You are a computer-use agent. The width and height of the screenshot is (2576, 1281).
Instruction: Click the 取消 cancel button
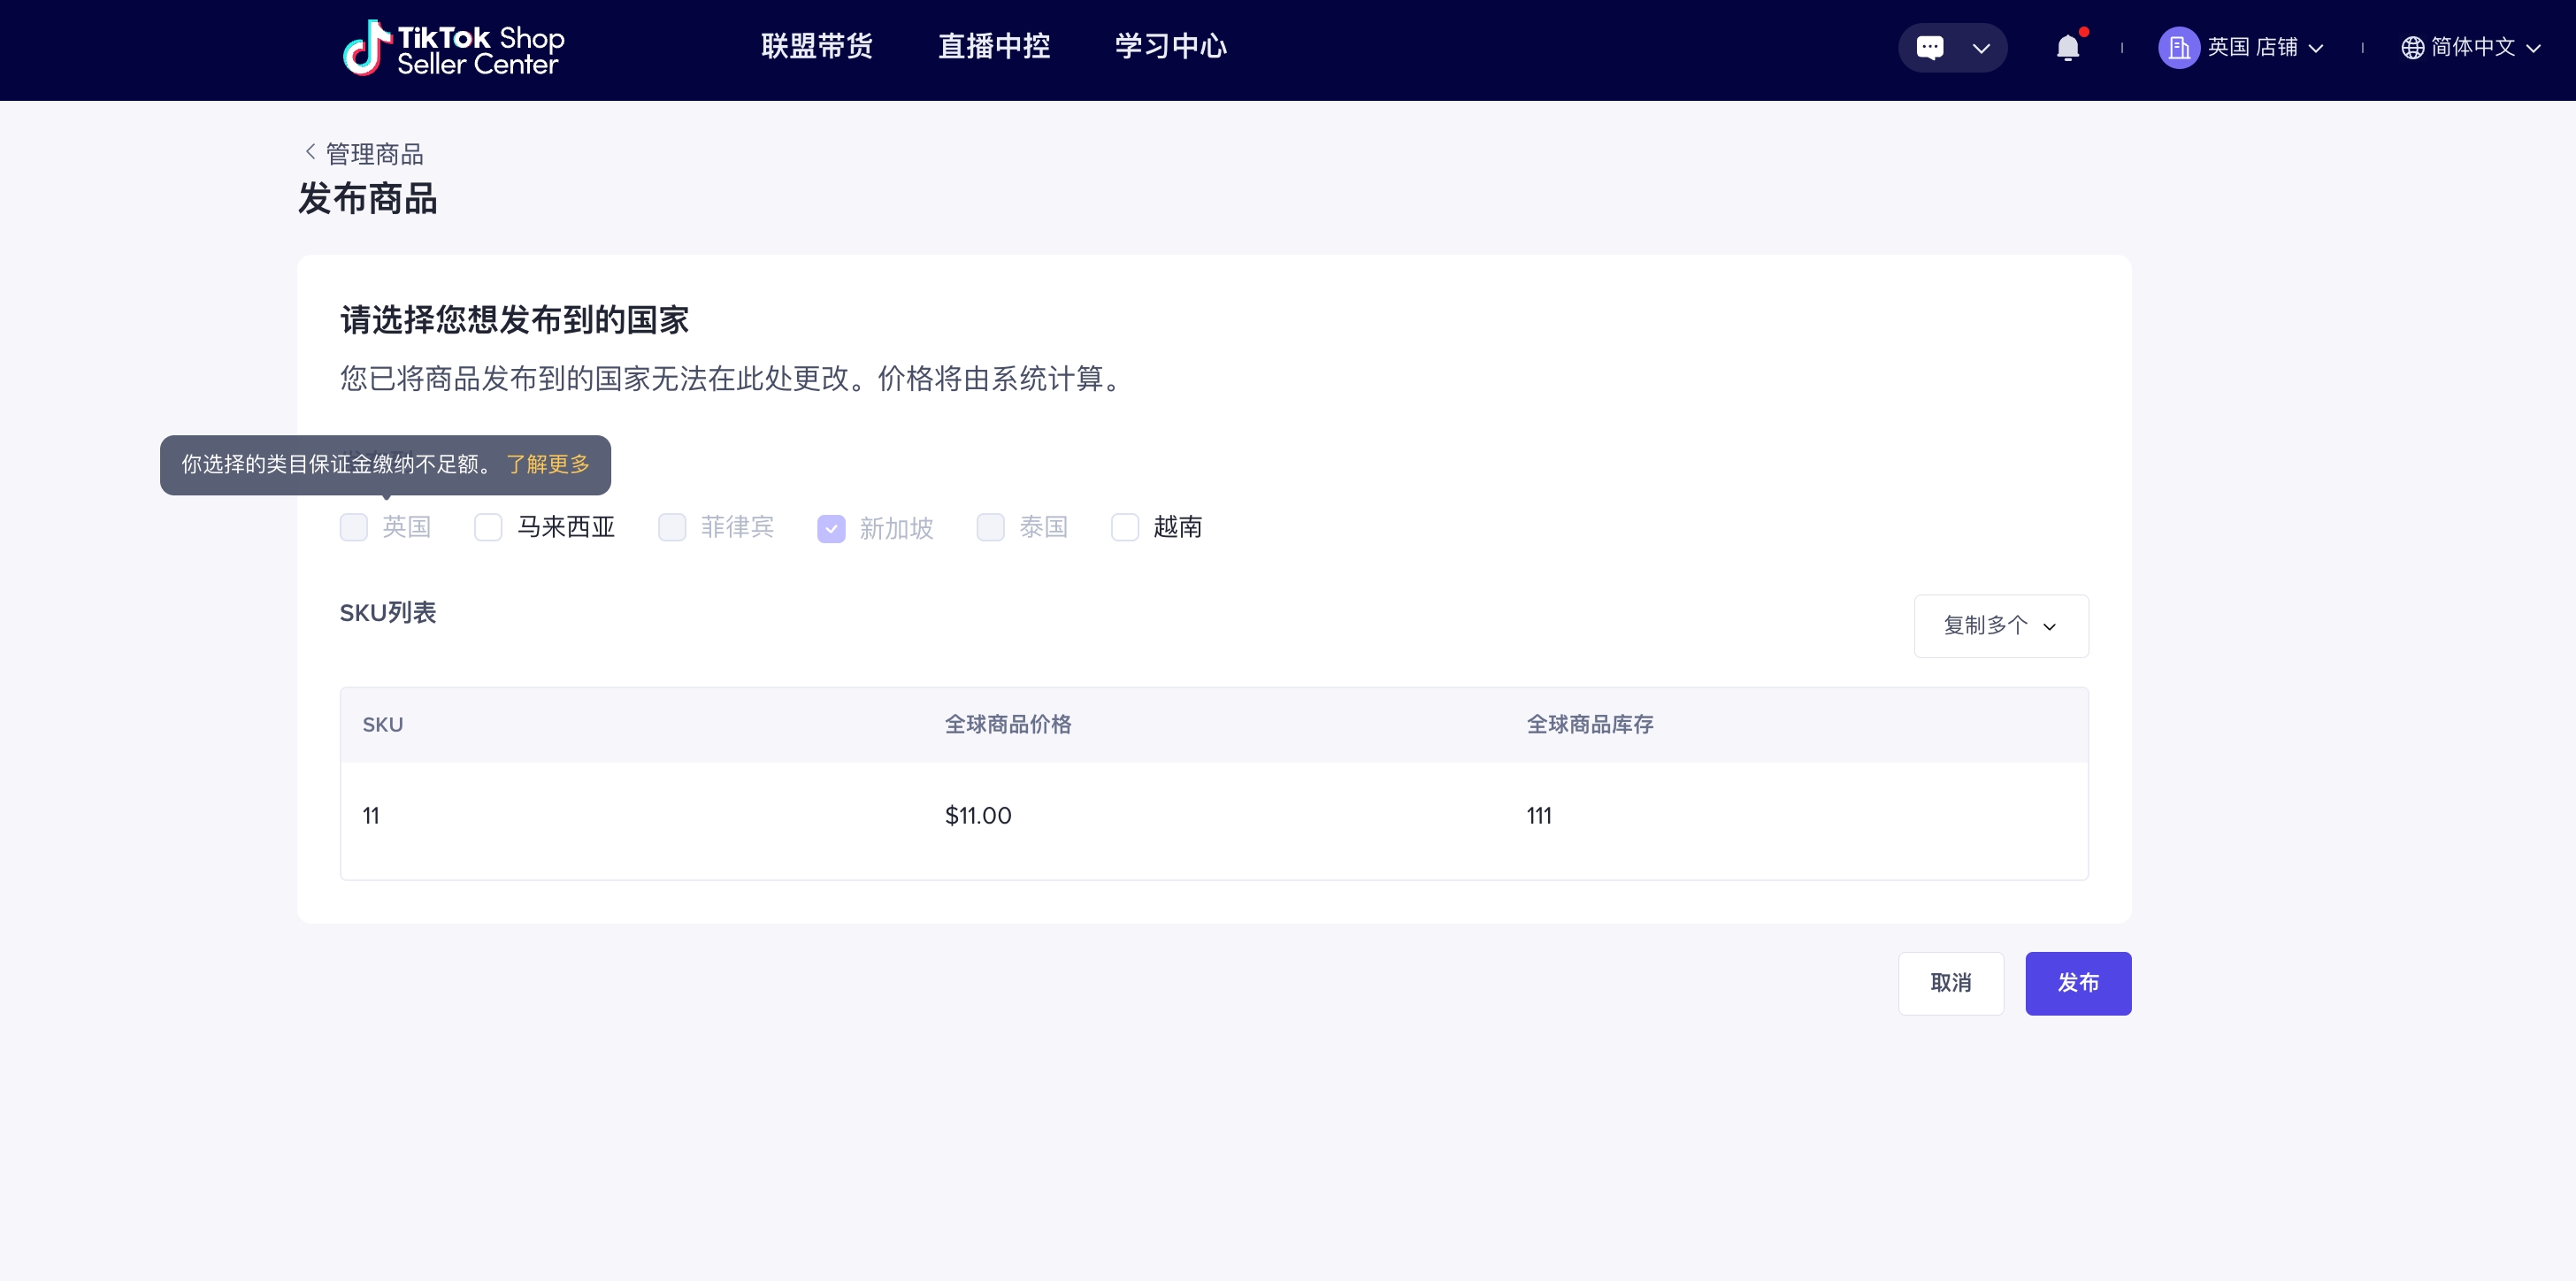[1950, 983]
